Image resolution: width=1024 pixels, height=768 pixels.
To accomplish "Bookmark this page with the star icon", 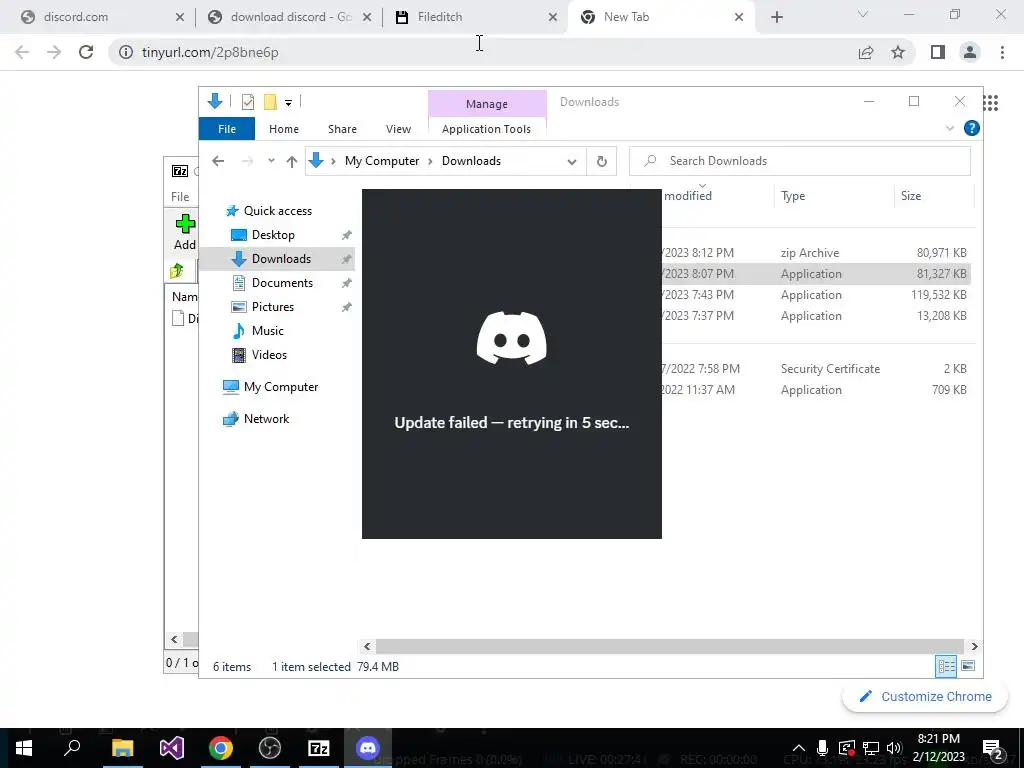I will coord(898,52).
